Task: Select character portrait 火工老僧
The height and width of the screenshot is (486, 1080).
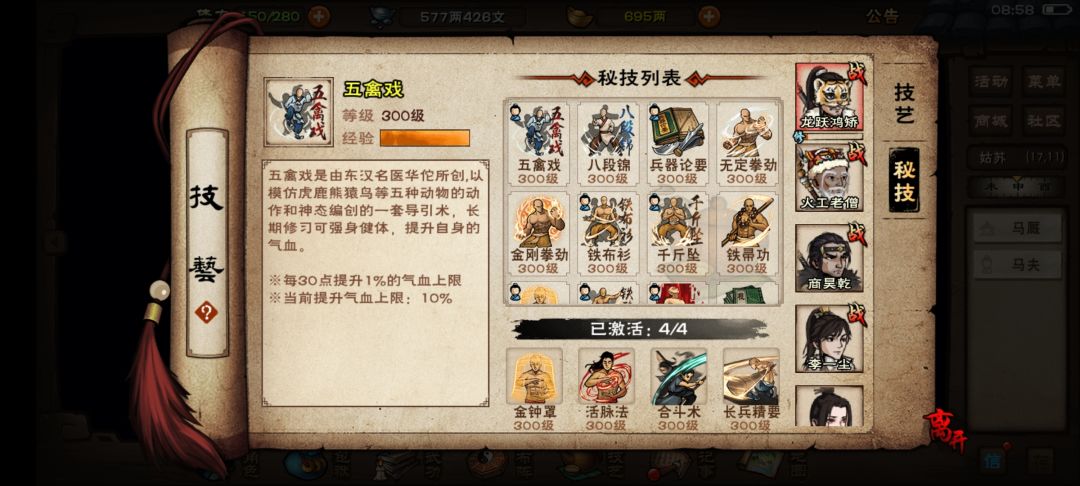Action: pos(829,178)
